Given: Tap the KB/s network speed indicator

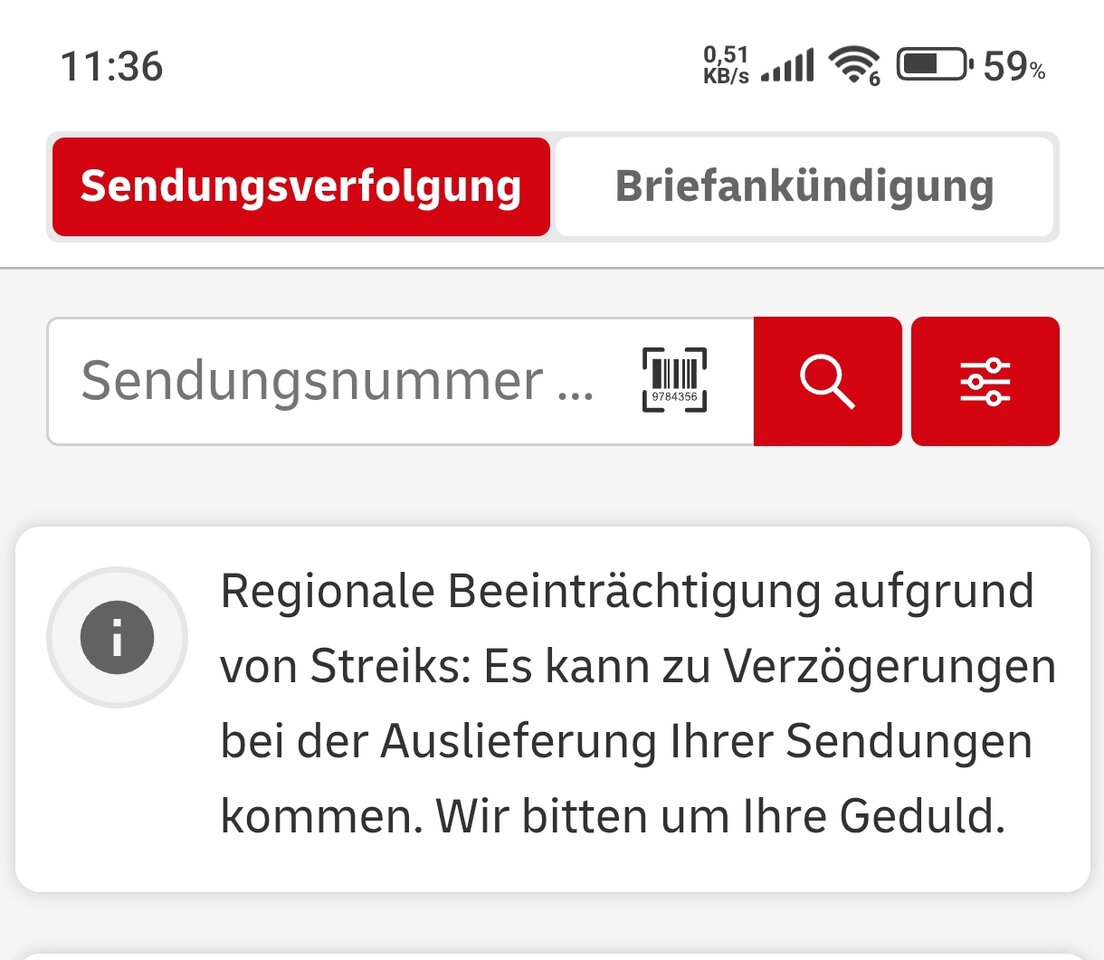Looking at the screenshot, I should click(x=726, y=66).
